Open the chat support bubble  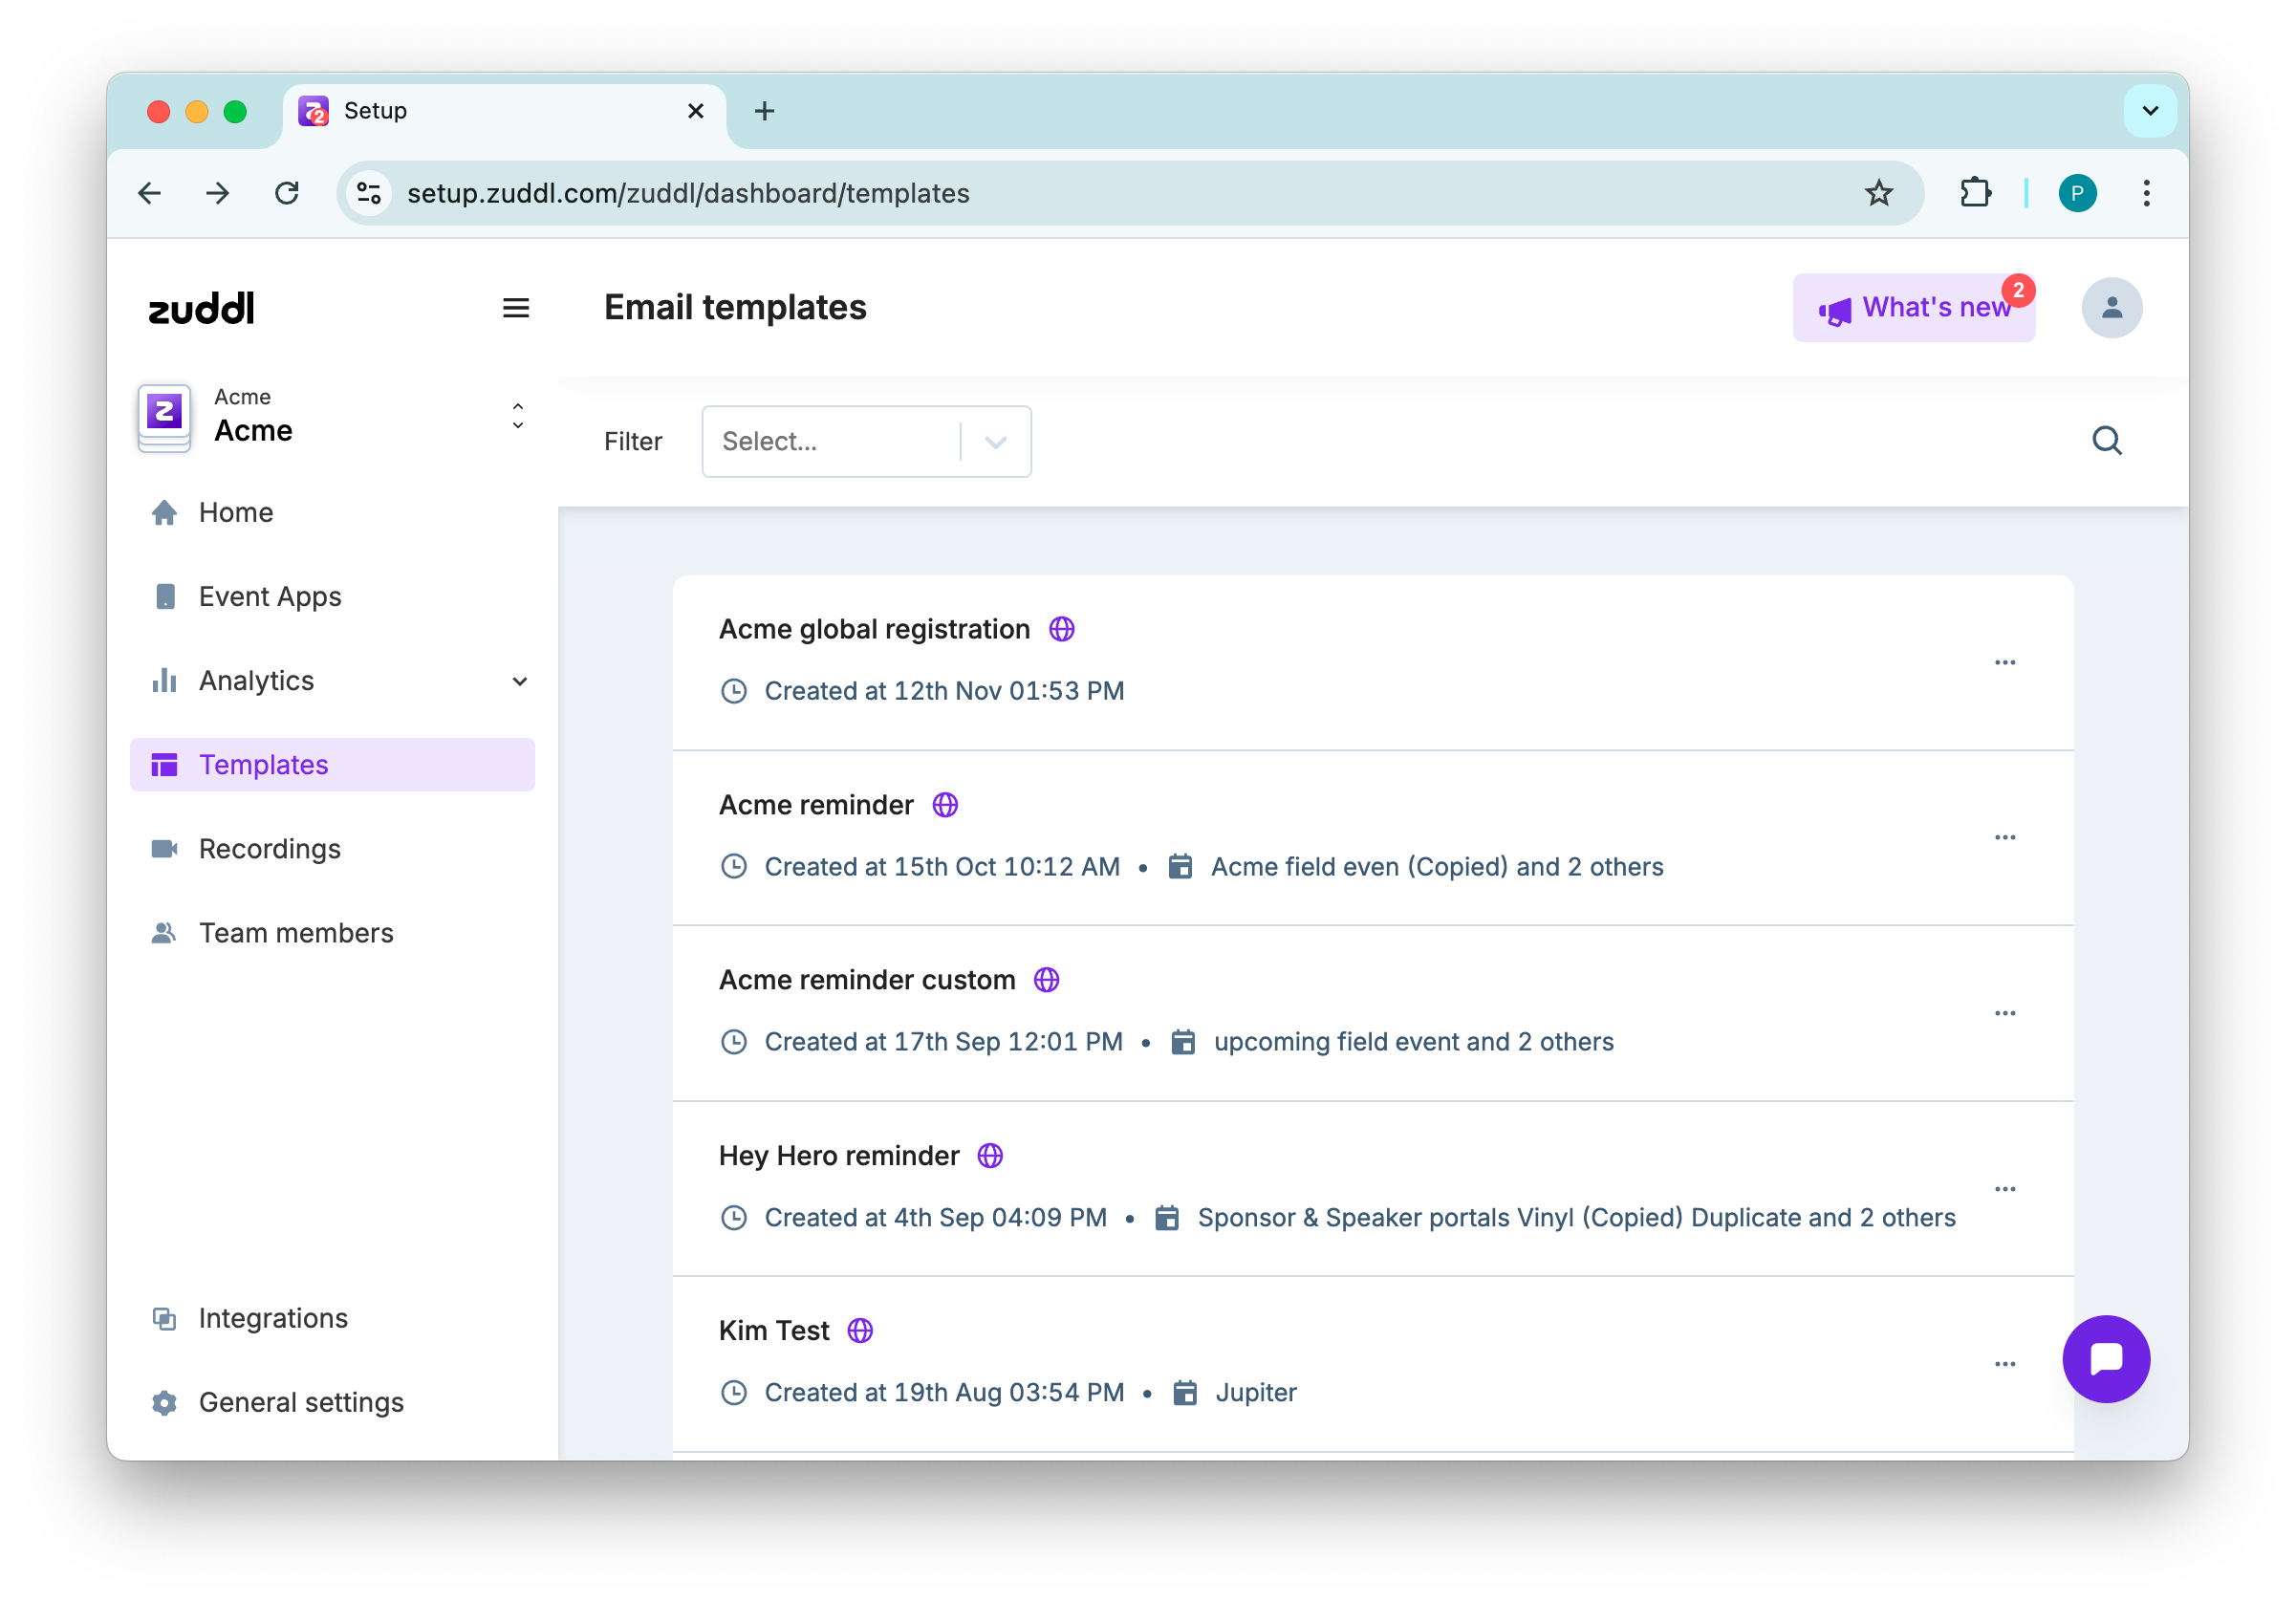point(2105,1358)
